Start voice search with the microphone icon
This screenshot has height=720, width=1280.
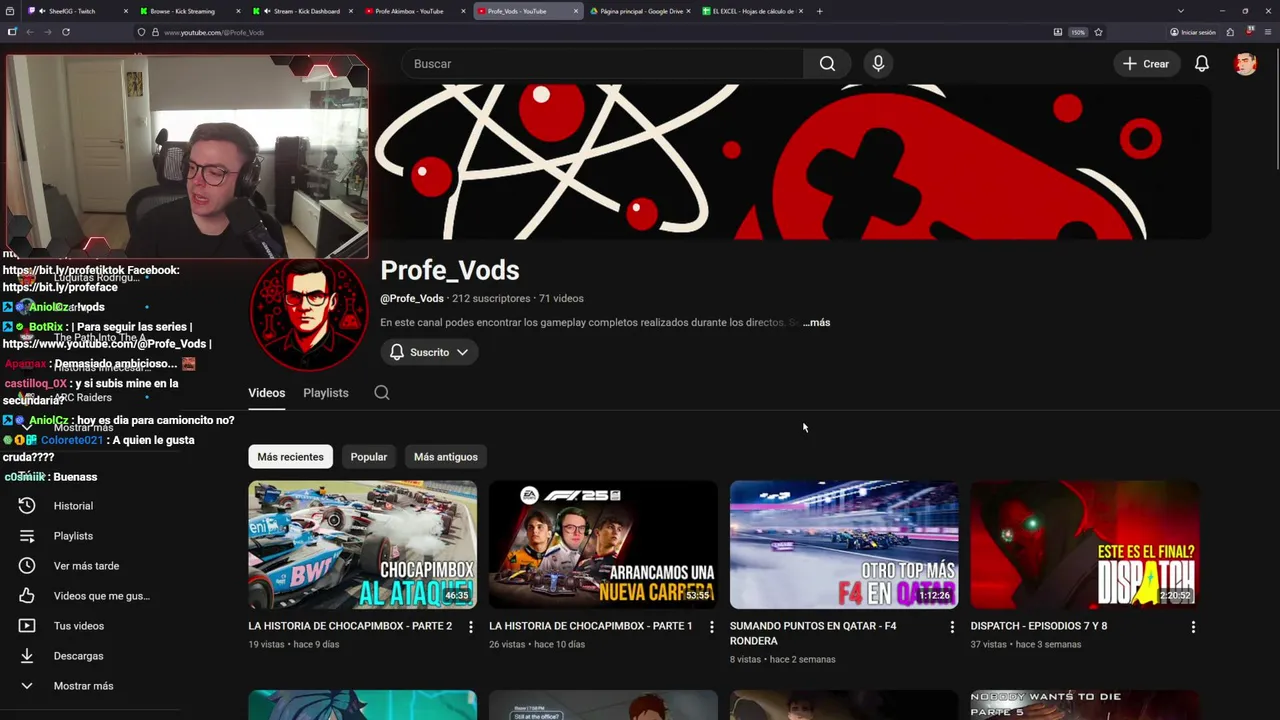point(878,64)
